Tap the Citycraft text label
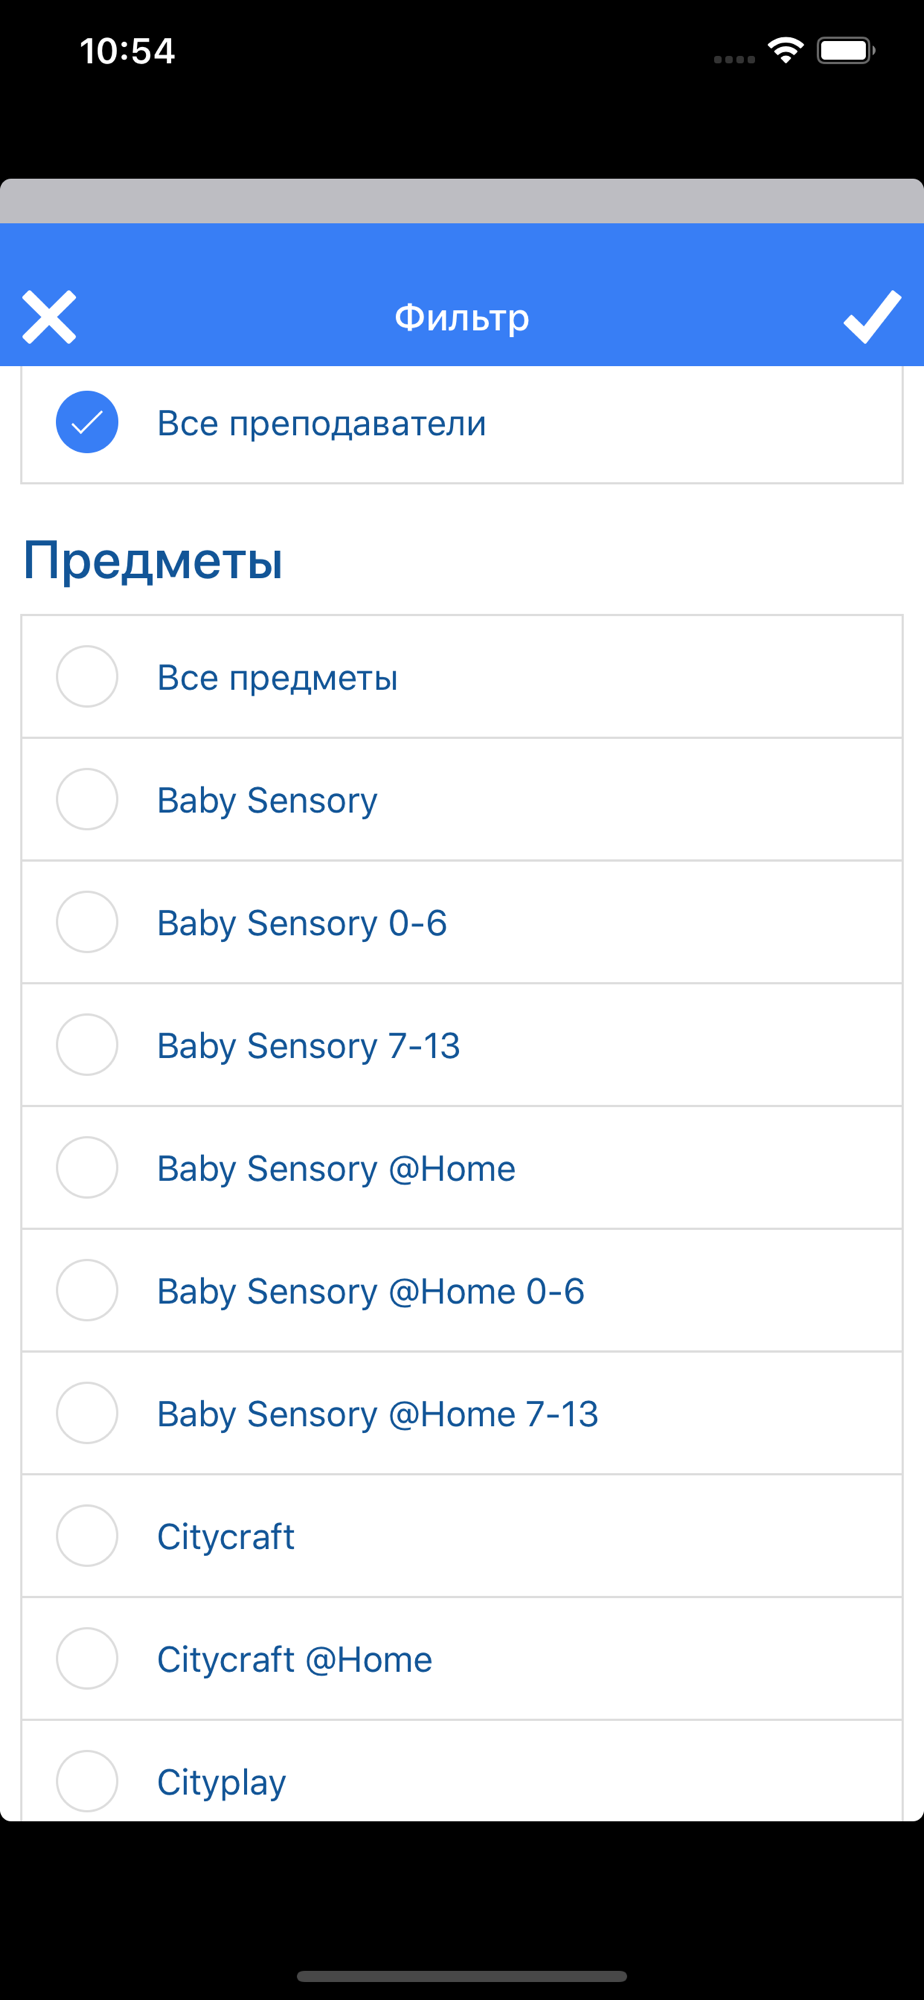The height and width of the screenshot is (2000, 924). tap(226, 1537)
